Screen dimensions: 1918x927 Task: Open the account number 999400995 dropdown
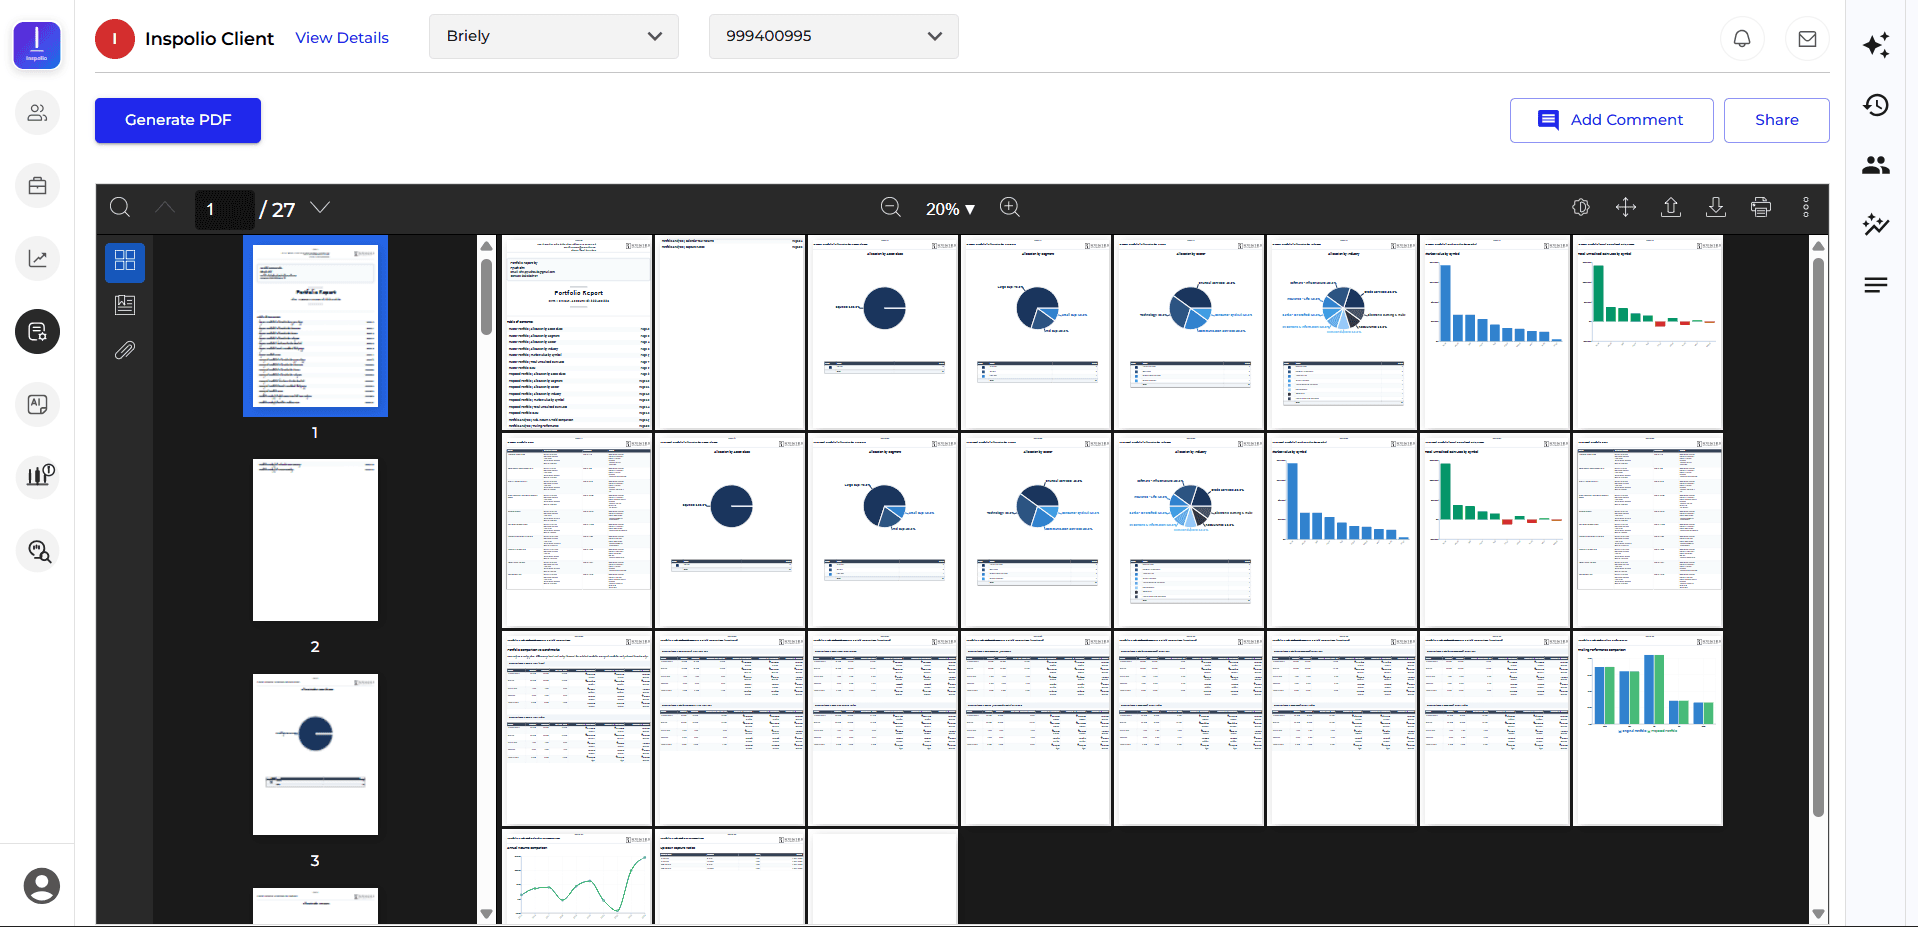pyautogui.click(x=833, y=36)
